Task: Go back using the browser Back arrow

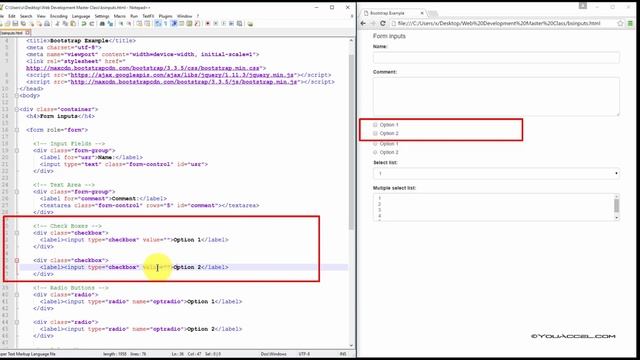Action: [x=363, y=23]
